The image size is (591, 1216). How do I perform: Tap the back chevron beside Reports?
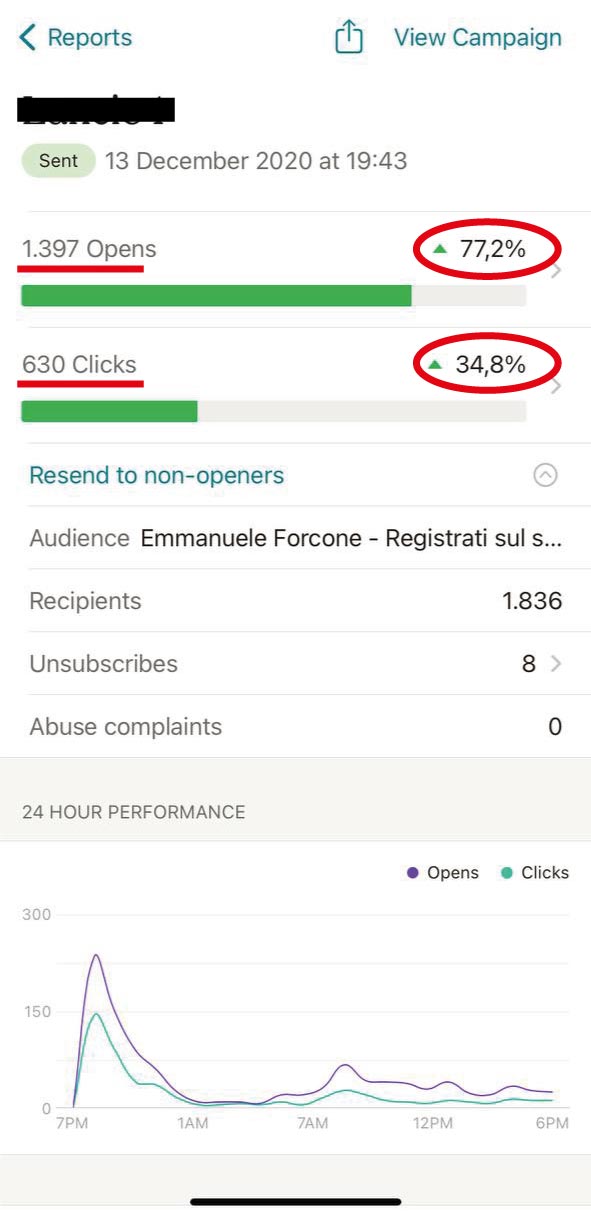coord(28,38)
